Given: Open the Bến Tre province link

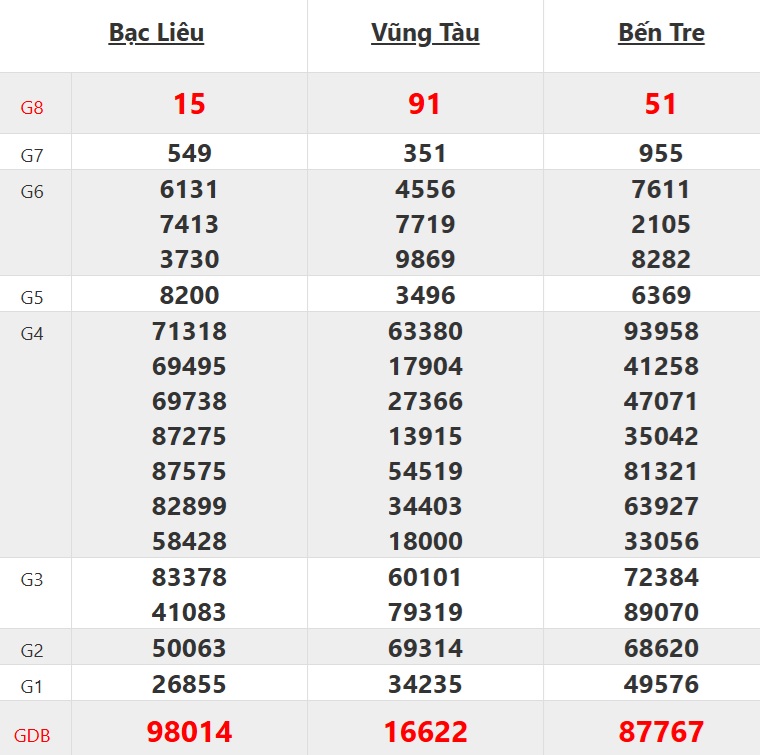Looking at the screenshot, I should click(661, 33).
